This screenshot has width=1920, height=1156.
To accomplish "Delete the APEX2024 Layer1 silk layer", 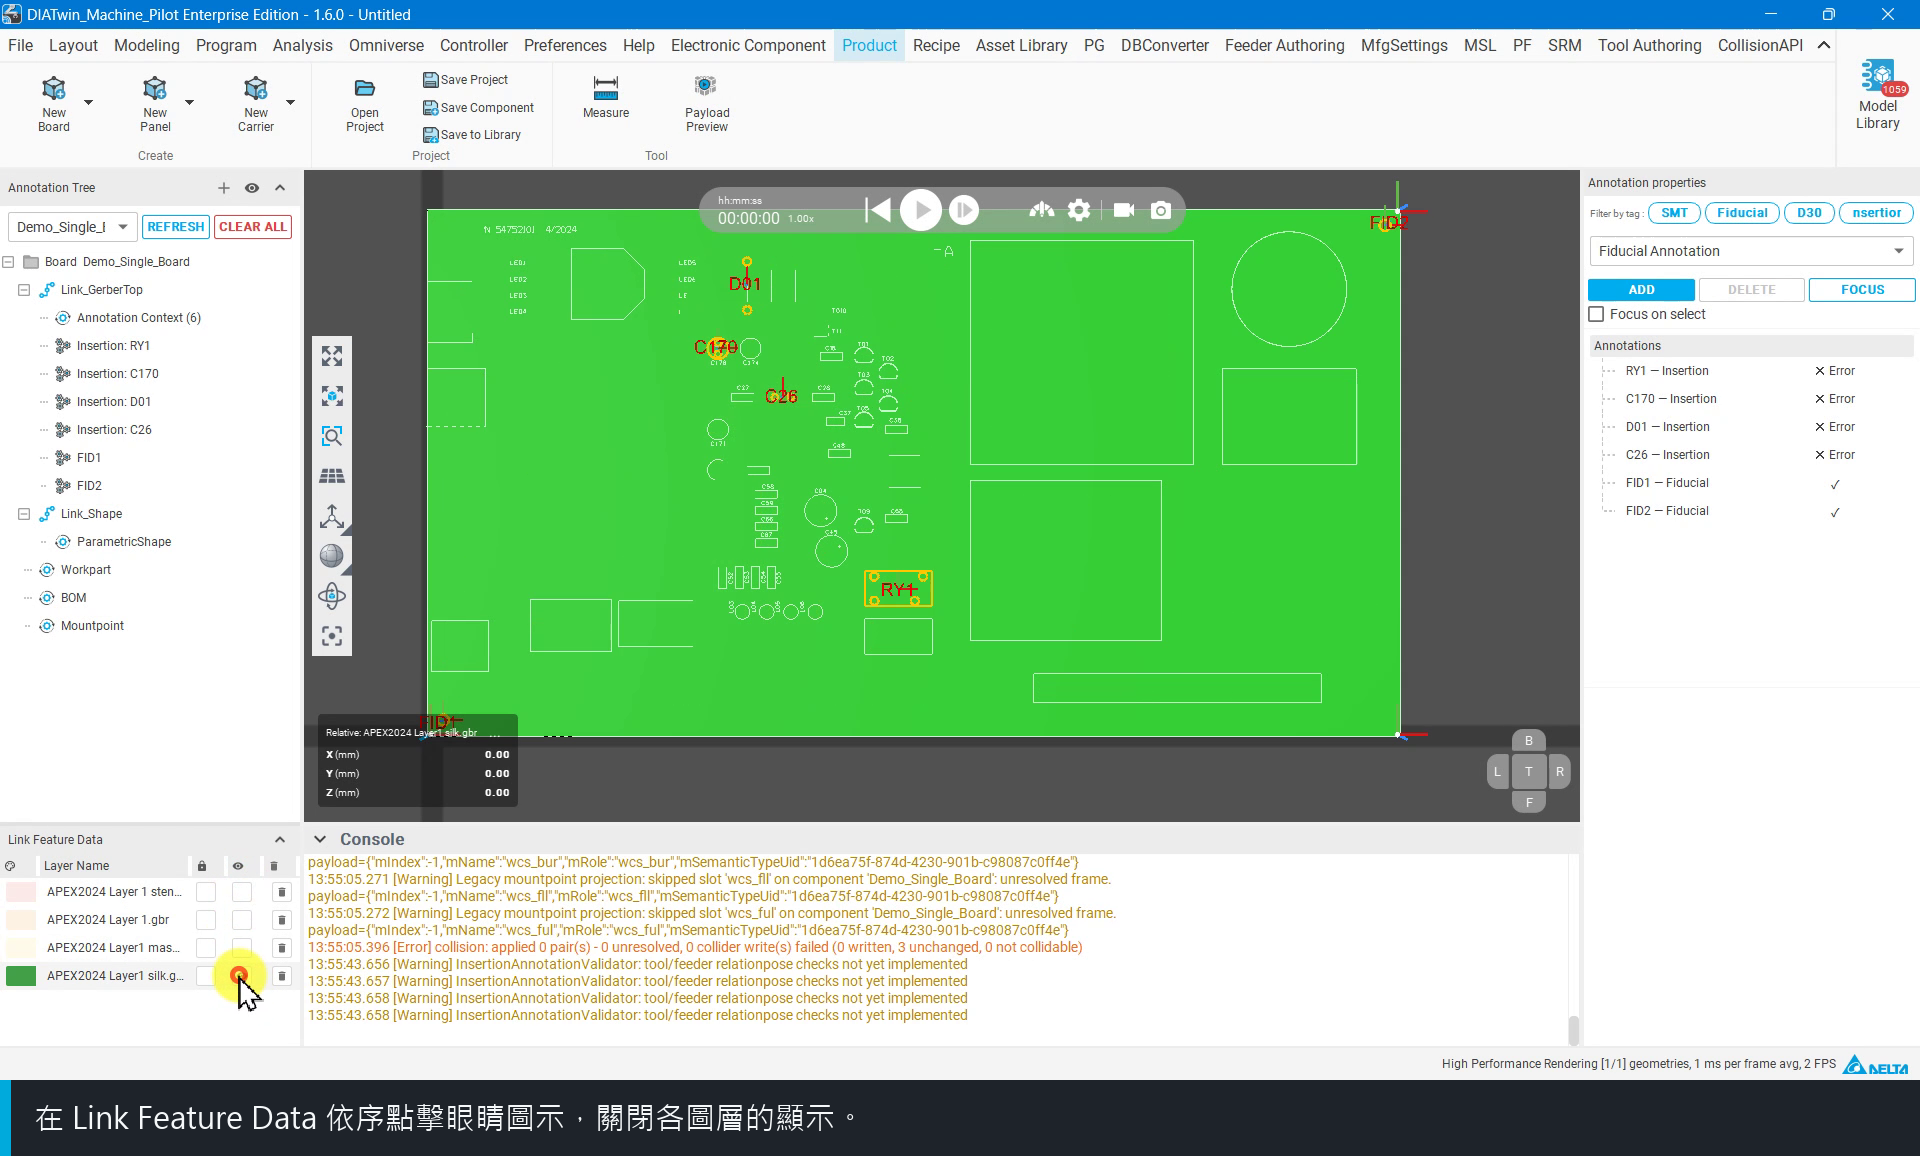I will pyautogui.click(x=282, y=976).
